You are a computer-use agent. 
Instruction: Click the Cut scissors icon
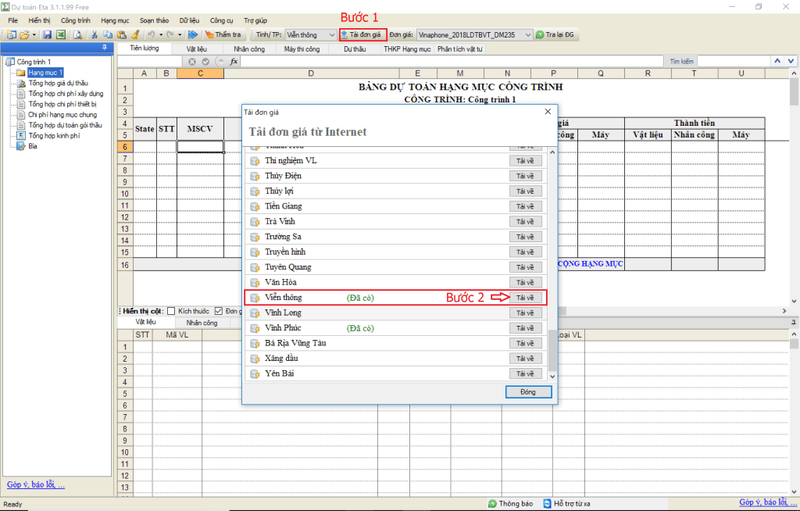coord(94,35)
